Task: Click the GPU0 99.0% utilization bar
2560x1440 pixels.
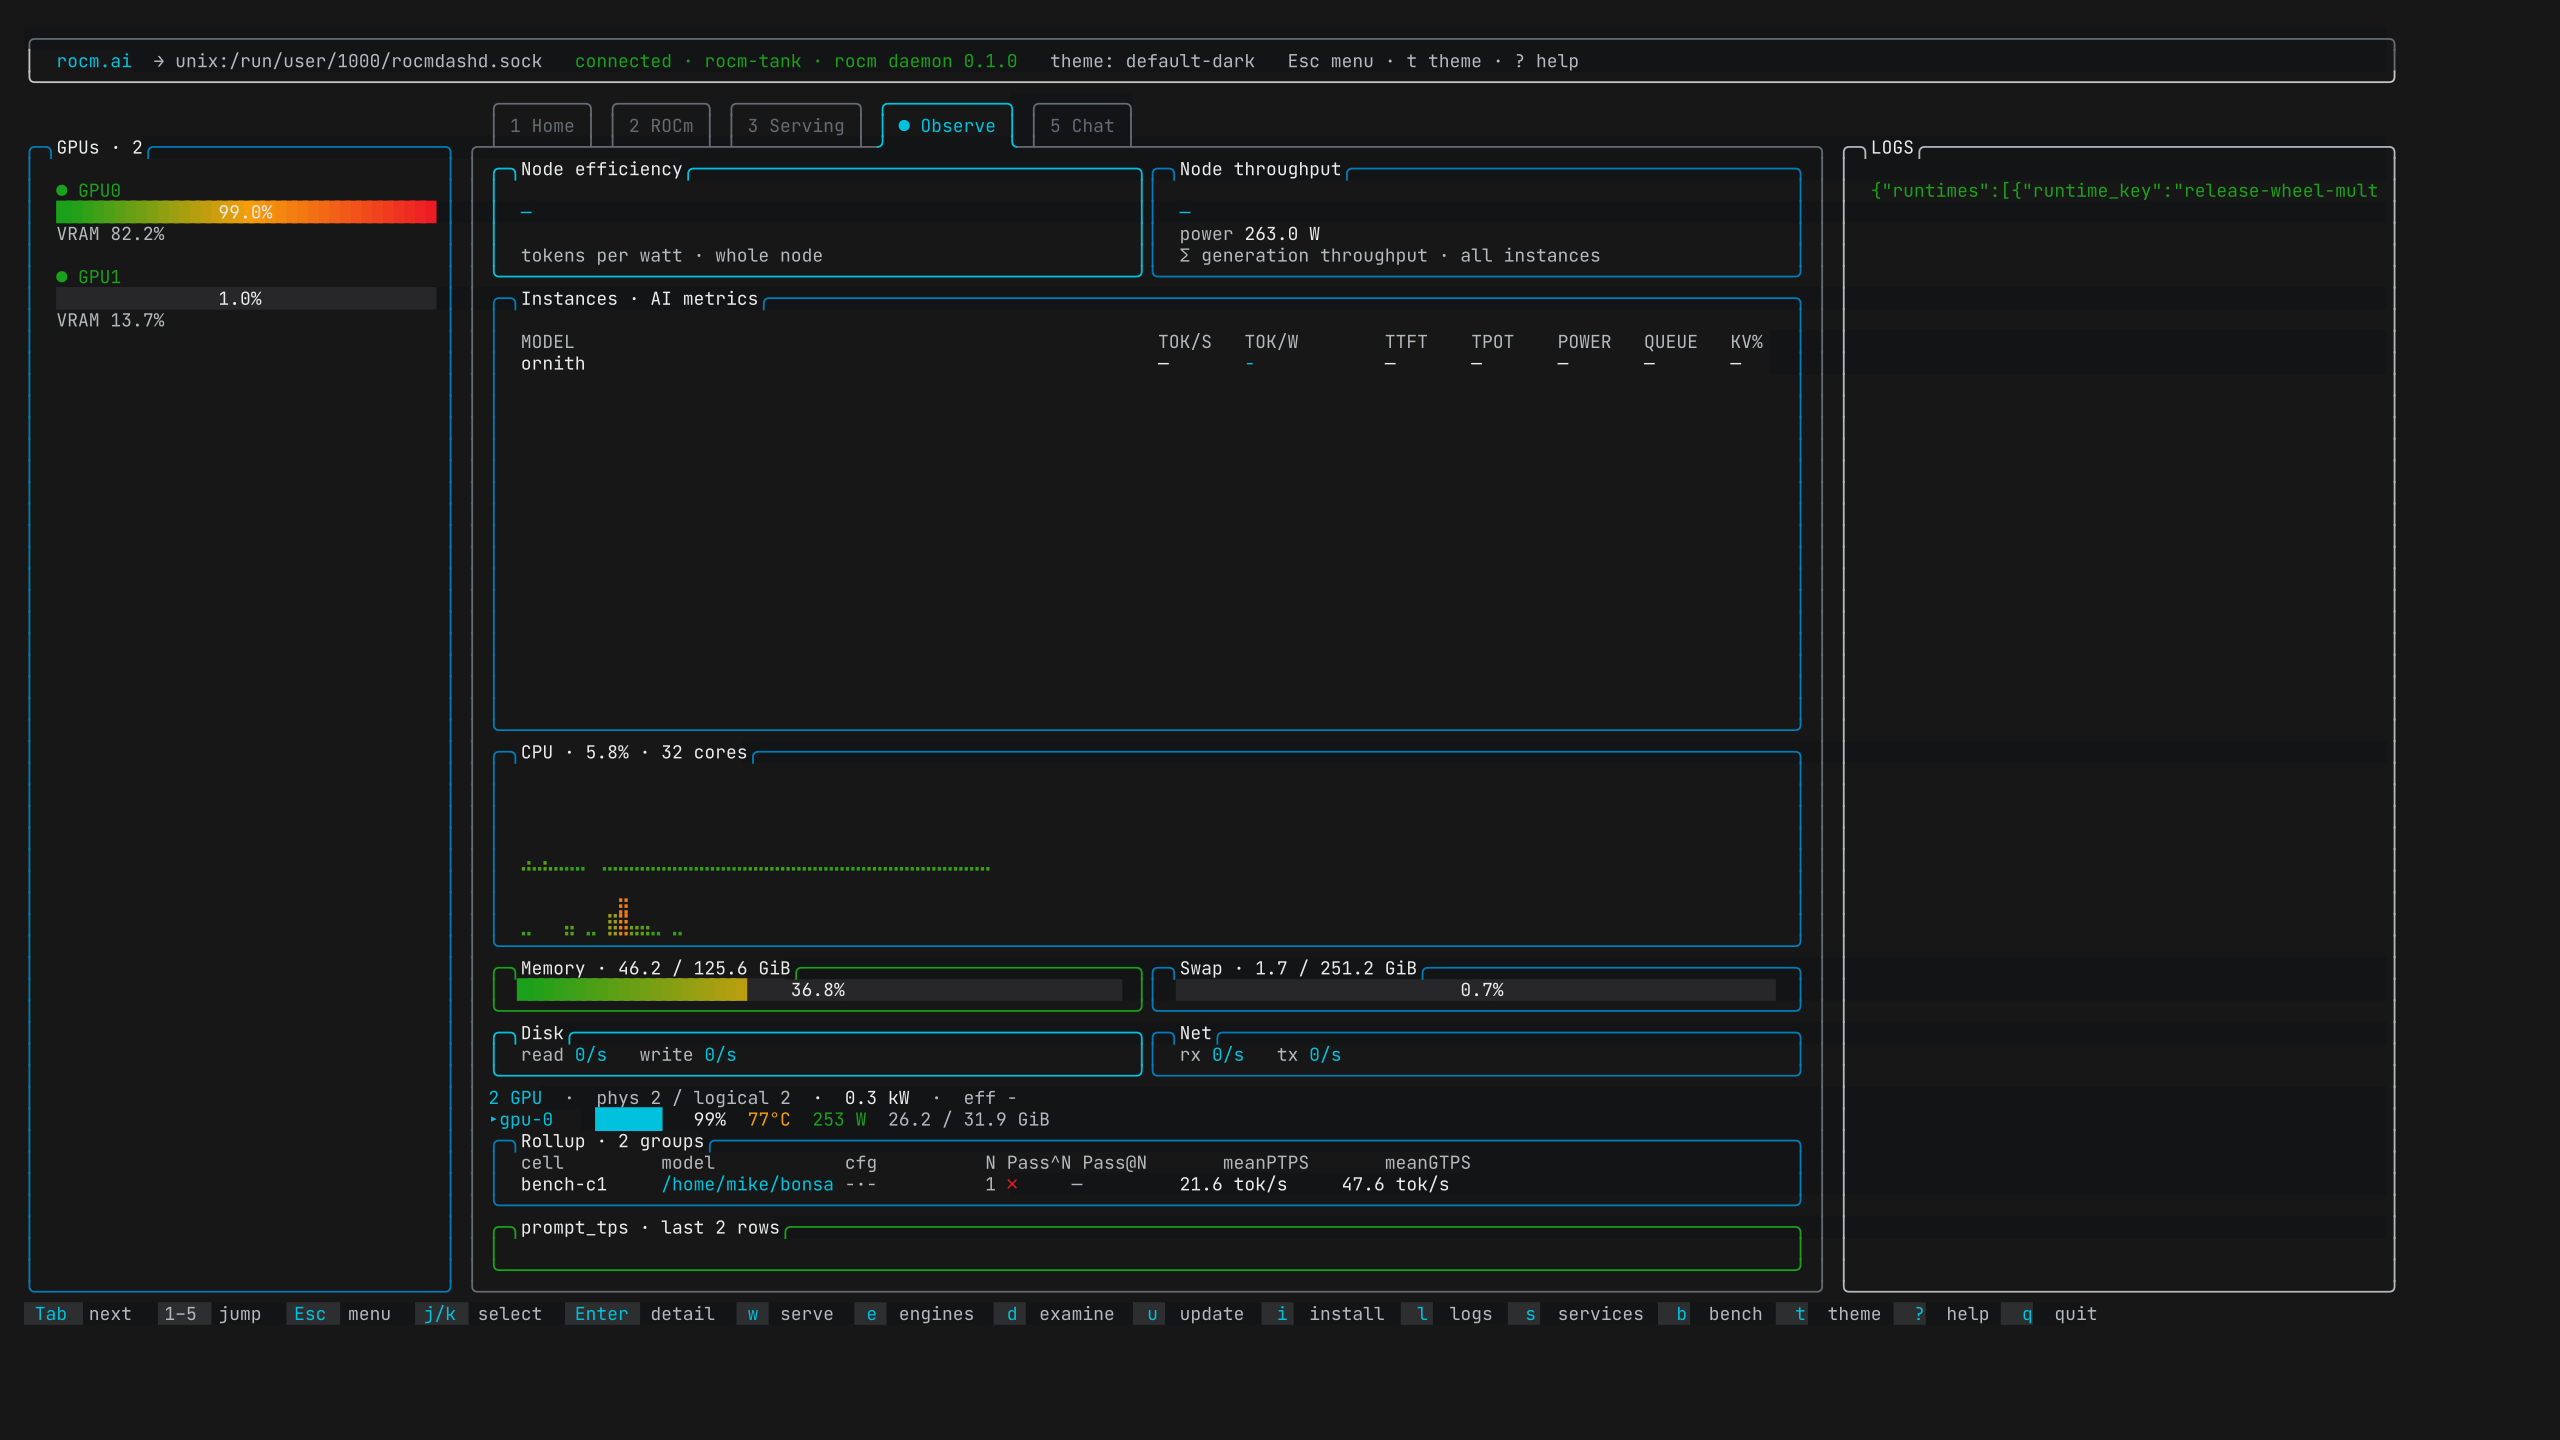Action: [x=246, y=212]
